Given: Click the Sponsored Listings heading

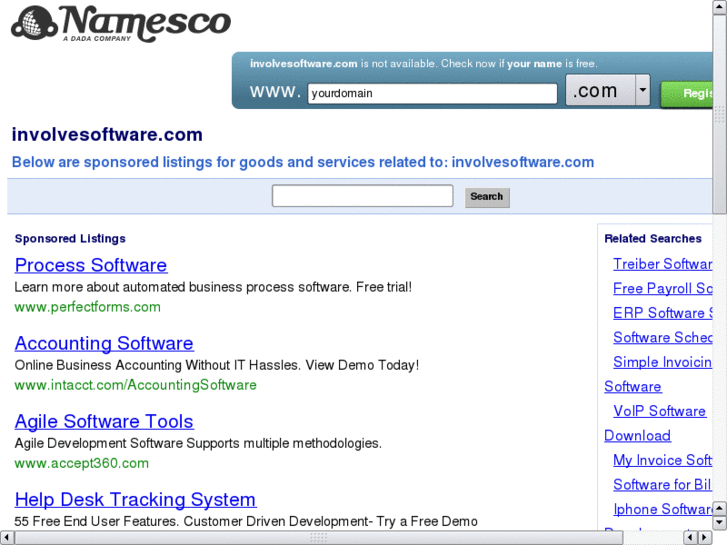Looking at the screenshot, I should tap(70, 239).
